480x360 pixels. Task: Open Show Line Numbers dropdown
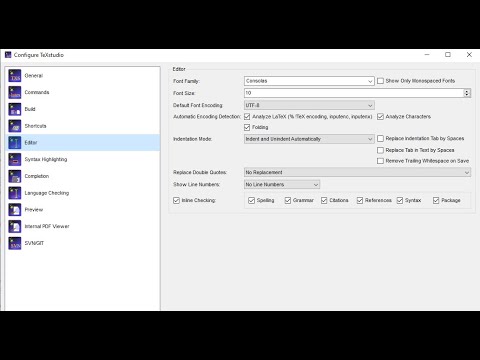282,185
